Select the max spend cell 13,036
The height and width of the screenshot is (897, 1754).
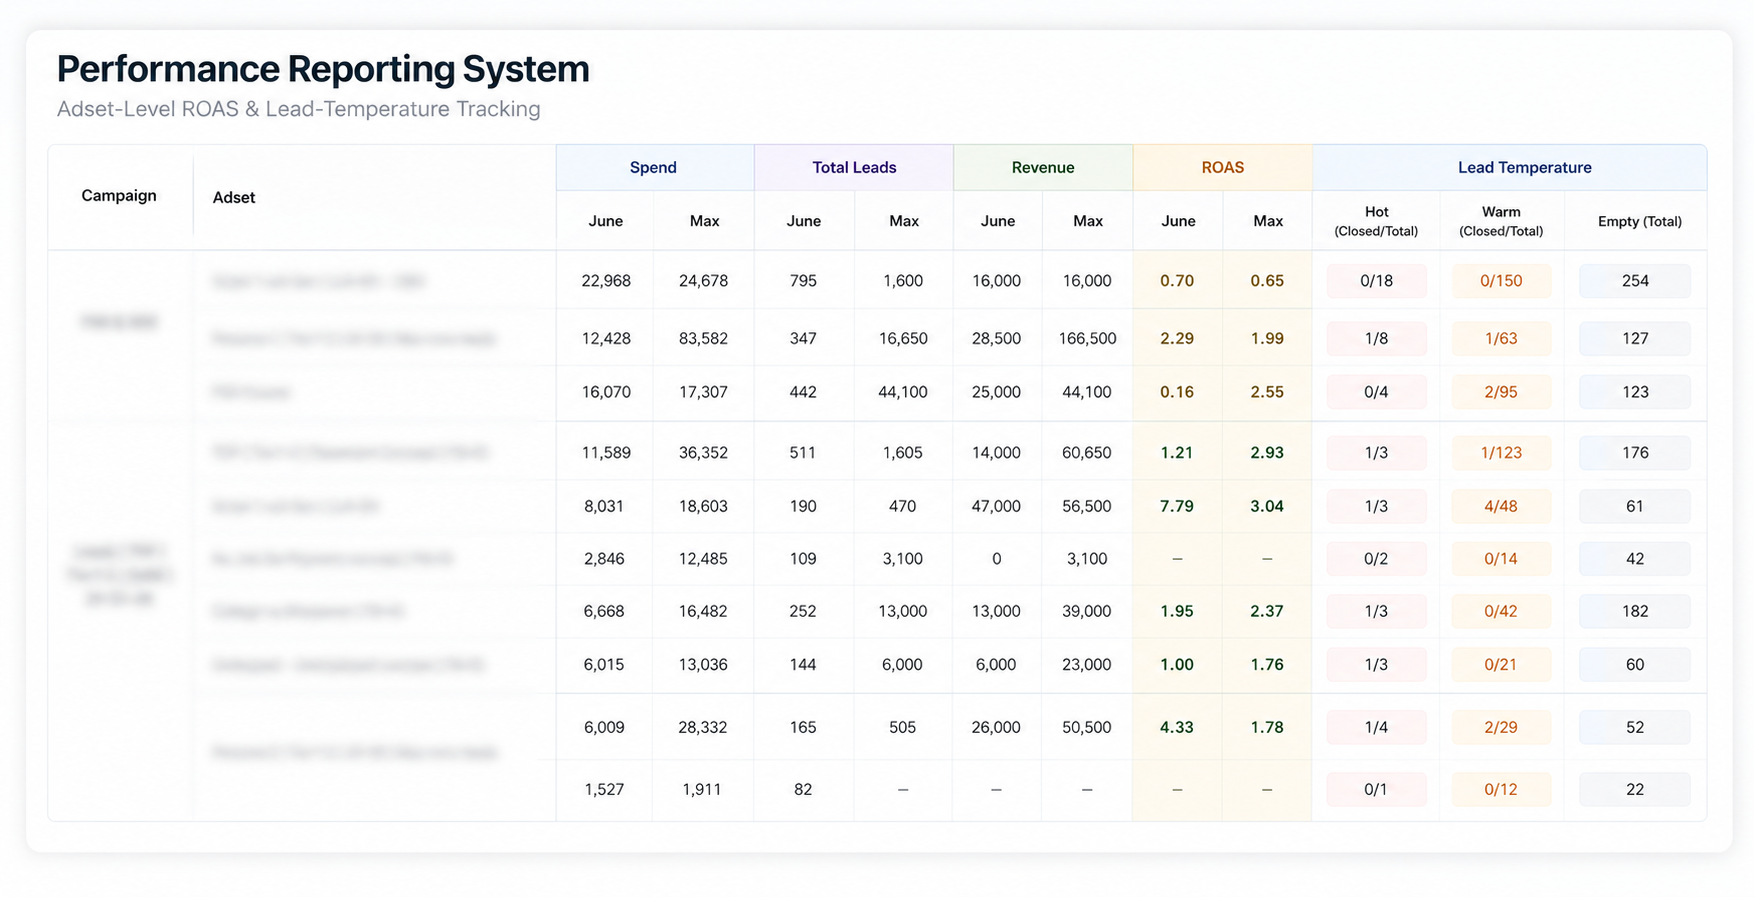pos(703,665)
